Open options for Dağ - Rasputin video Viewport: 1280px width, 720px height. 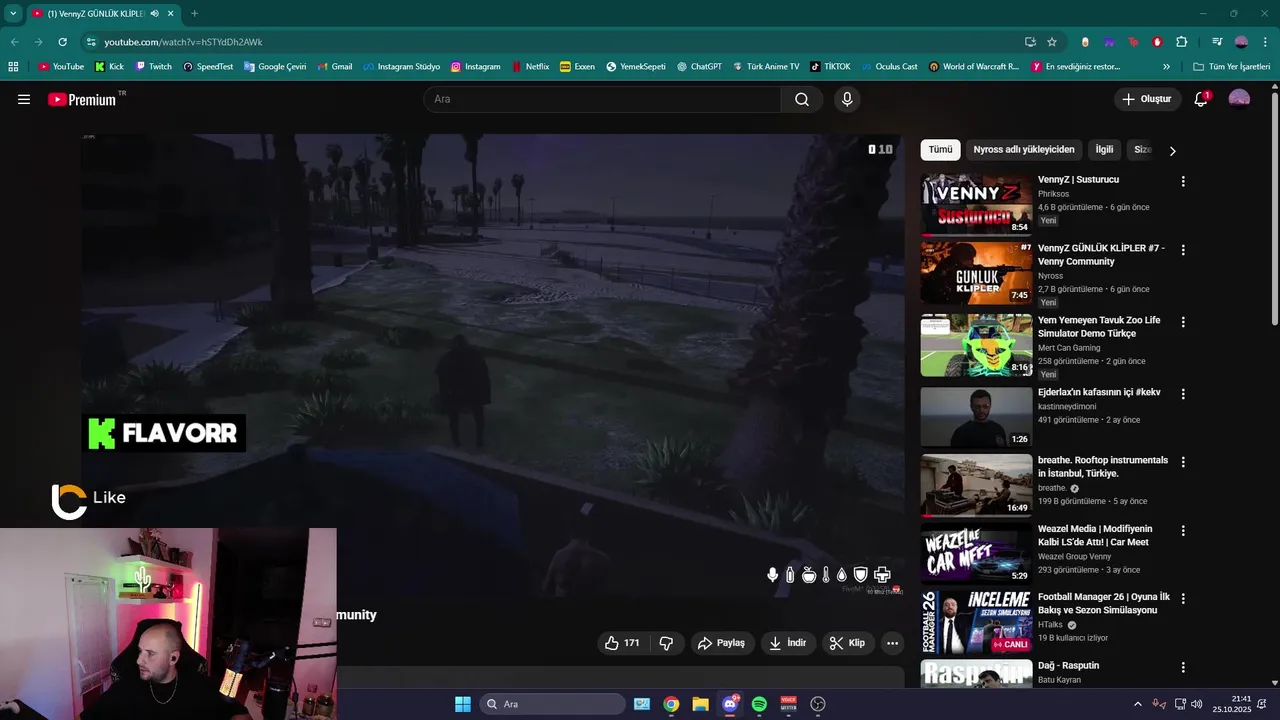click(1183, 667)
